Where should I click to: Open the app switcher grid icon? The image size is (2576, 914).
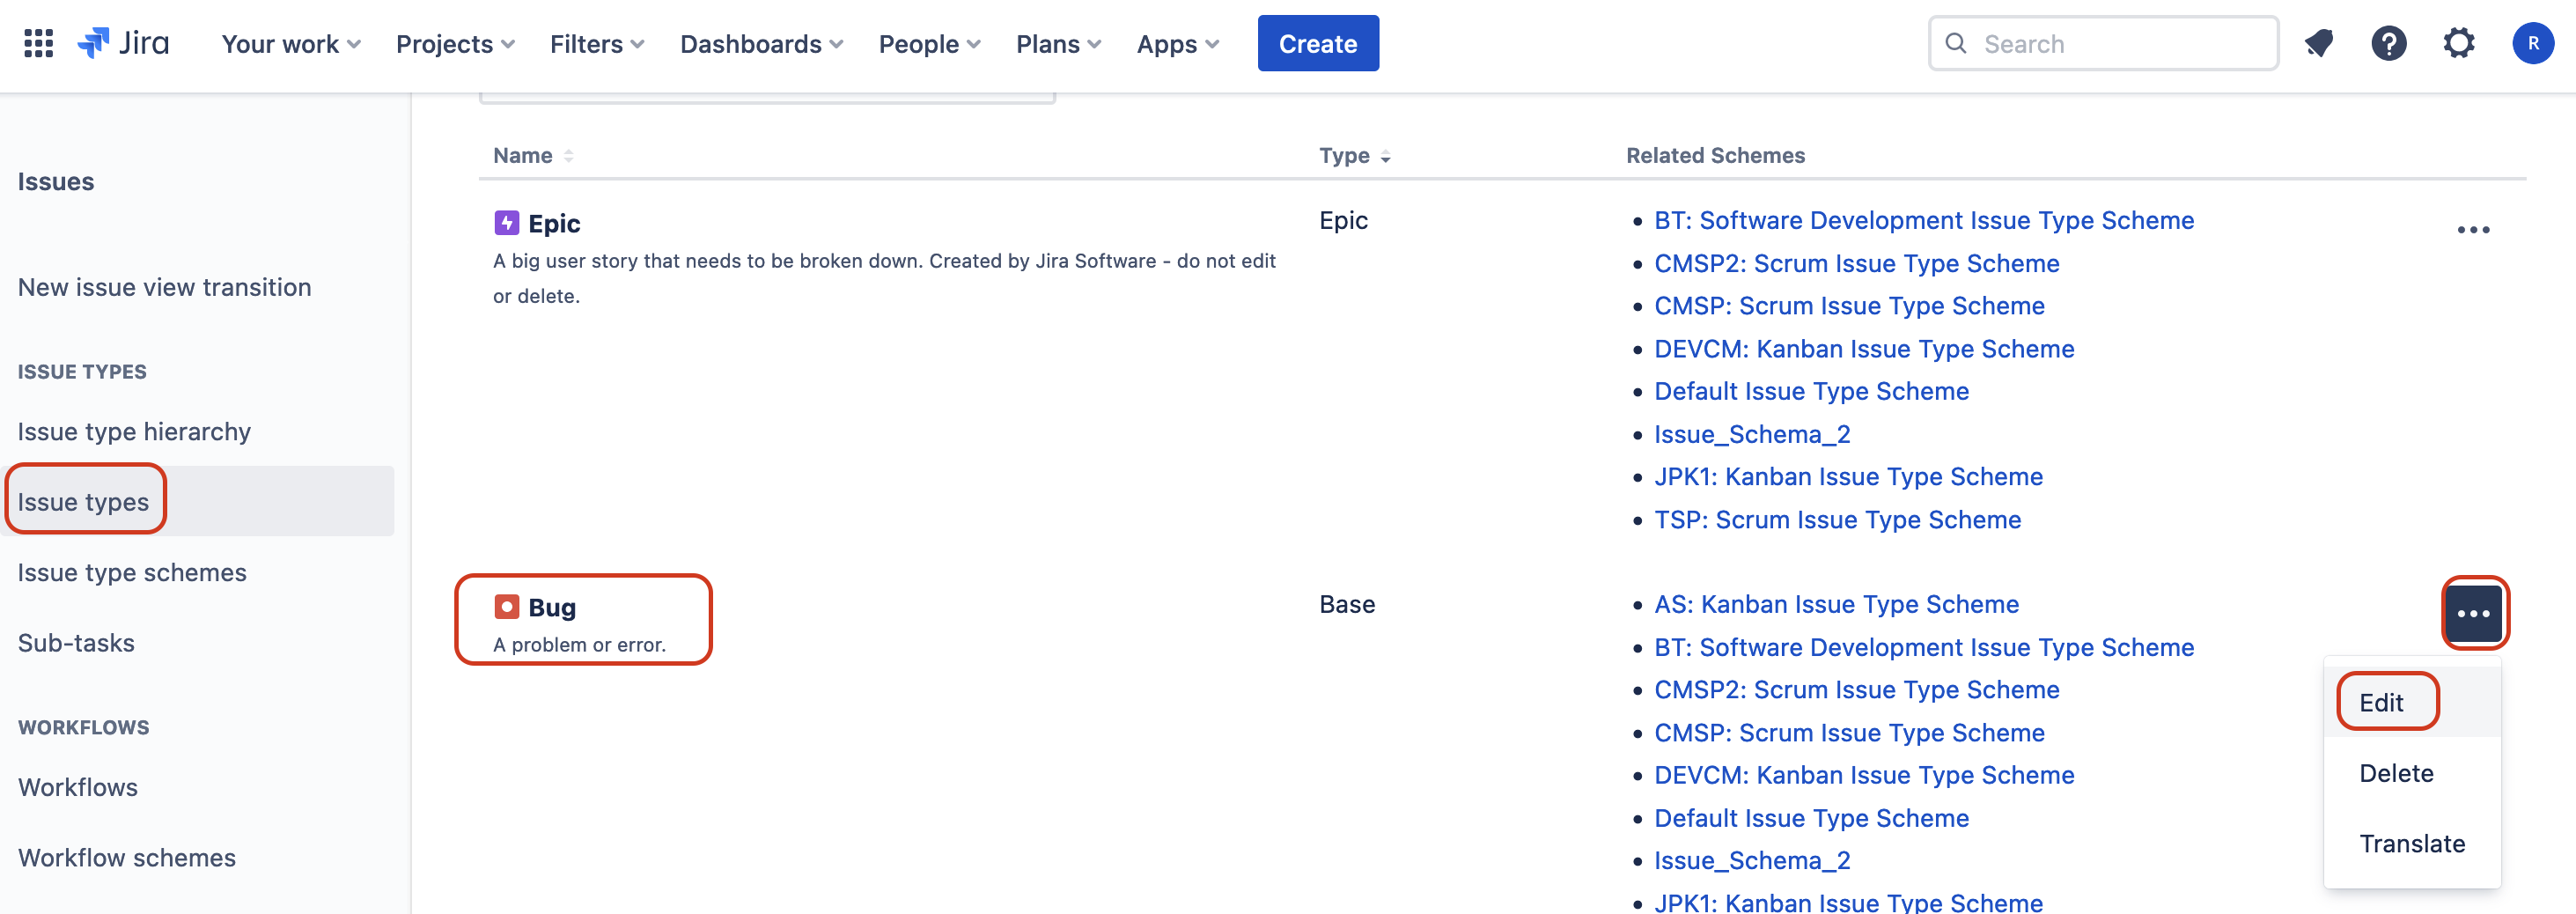pyautogui.click(x=38, y=43)
